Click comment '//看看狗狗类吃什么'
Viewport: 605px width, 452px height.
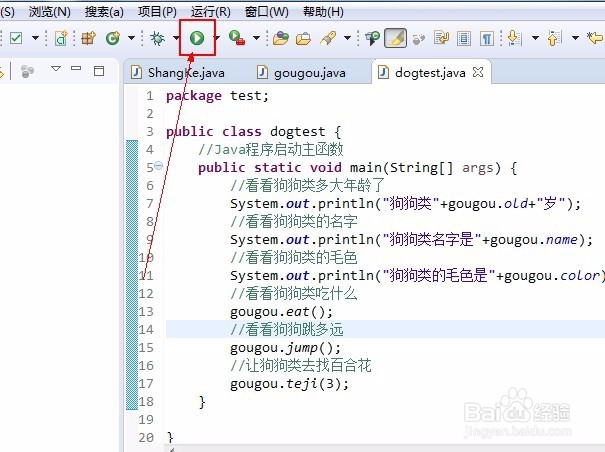click(294, 294)
